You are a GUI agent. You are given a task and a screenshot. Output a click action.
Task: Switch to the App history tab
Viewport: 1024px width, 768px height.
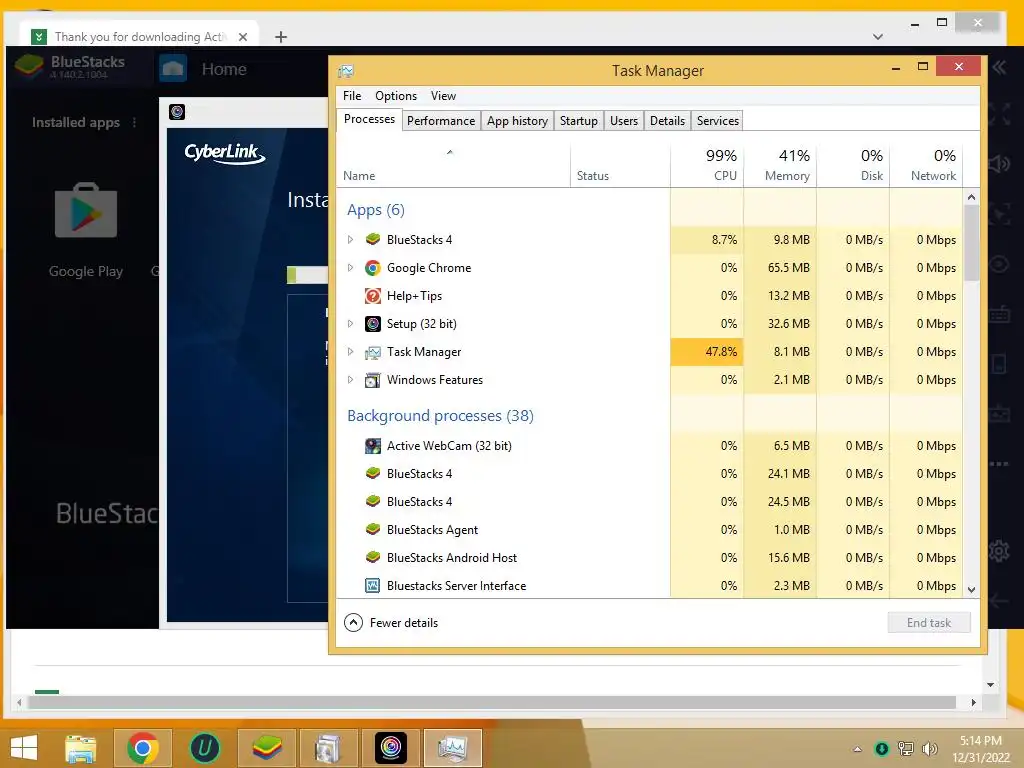coord(517,121)
